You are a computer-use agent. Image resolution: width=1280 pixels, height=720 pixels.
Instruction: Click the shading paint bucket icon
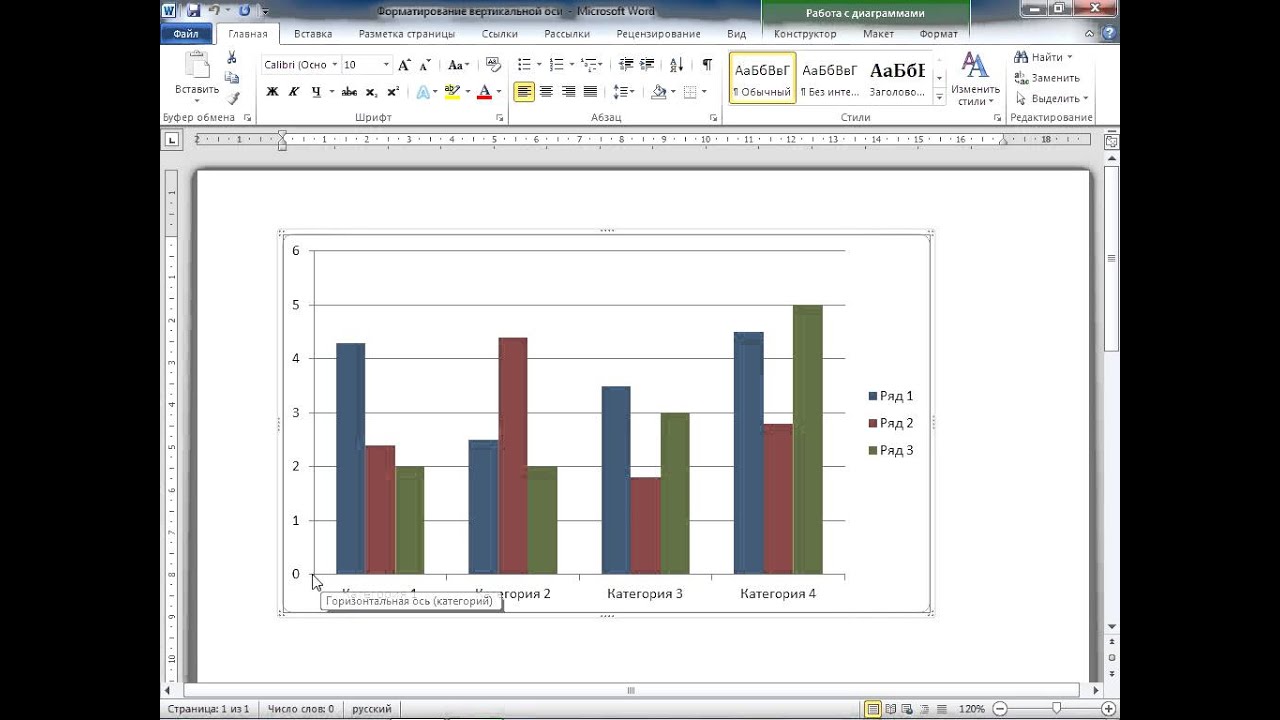(x=659, y=92)
